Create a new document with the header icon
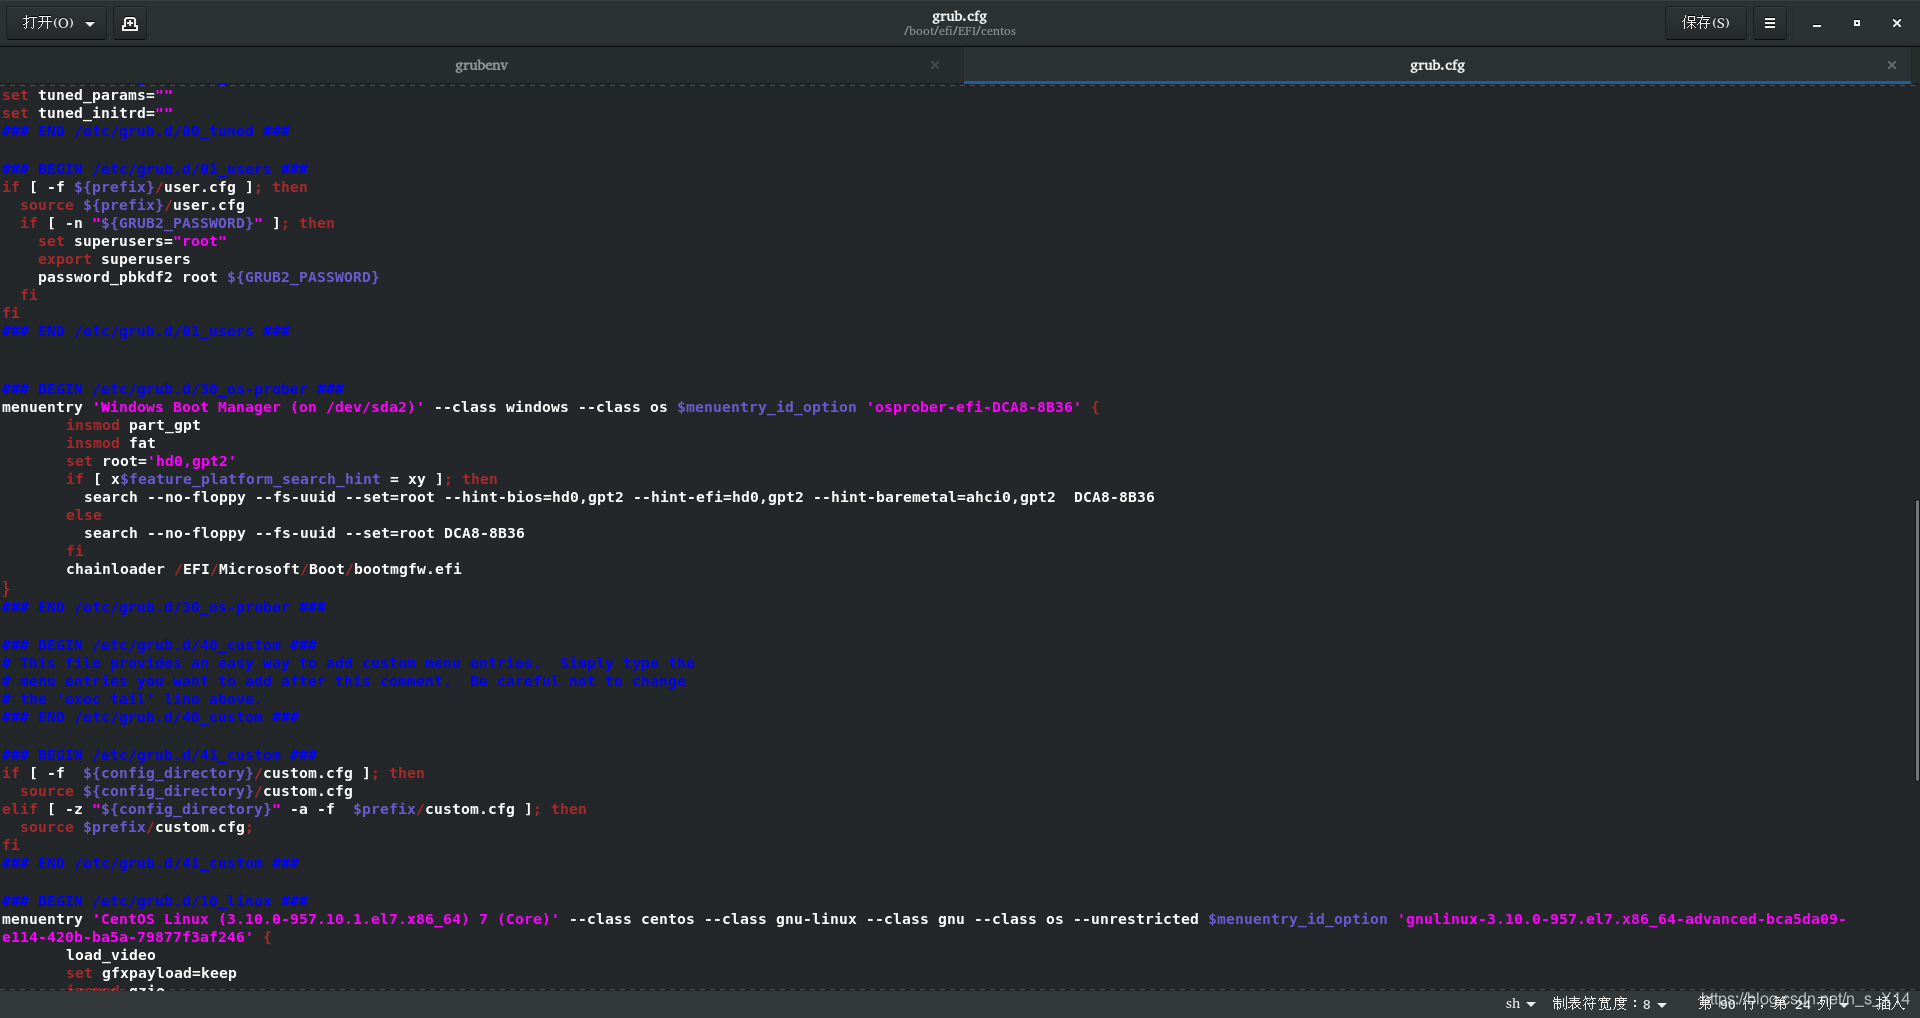The image size is (1920, 1018). [x=130, y=23]
